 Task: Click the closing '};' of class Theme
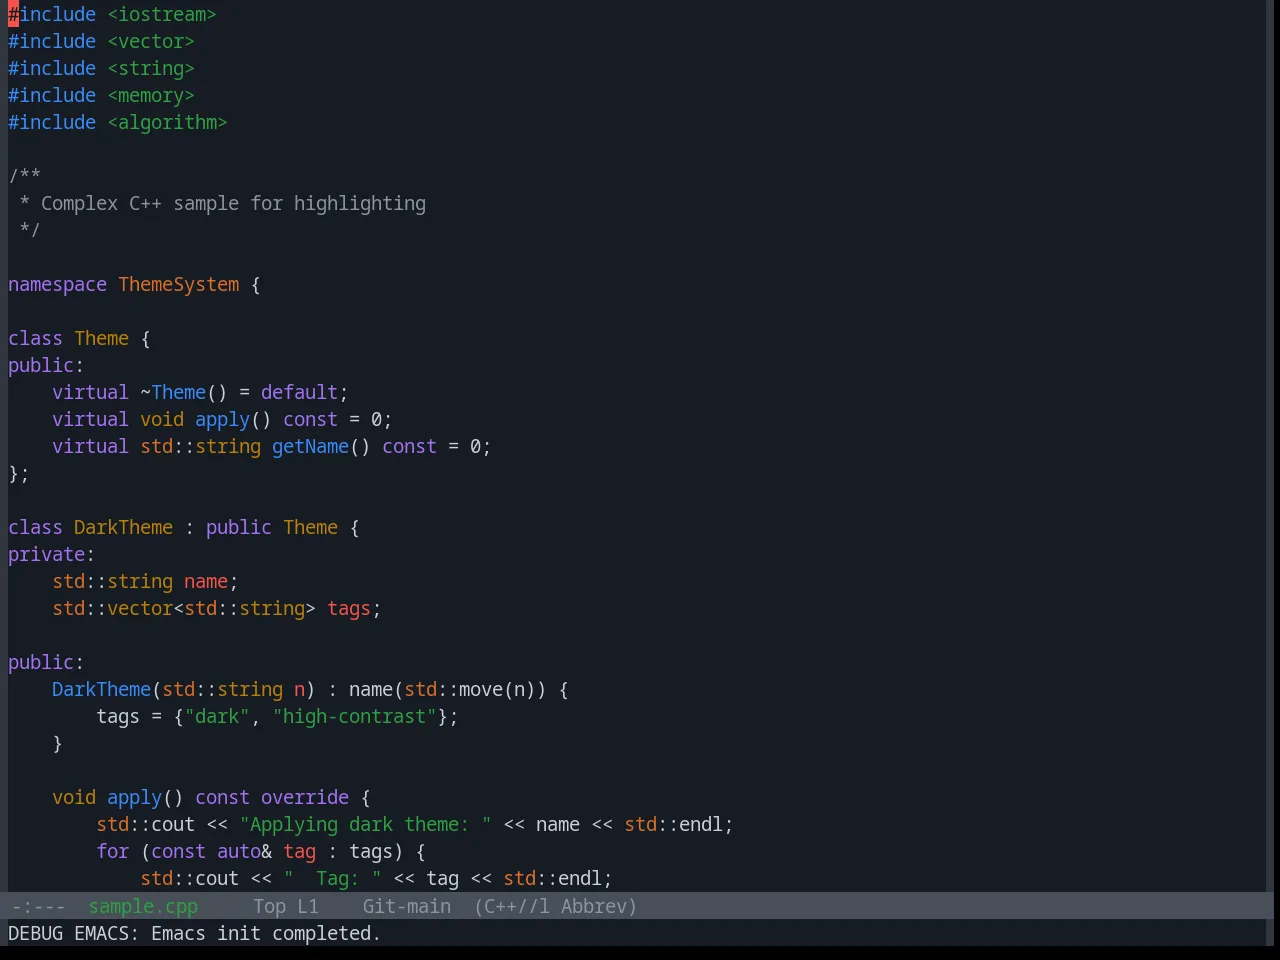click(19, 473)
